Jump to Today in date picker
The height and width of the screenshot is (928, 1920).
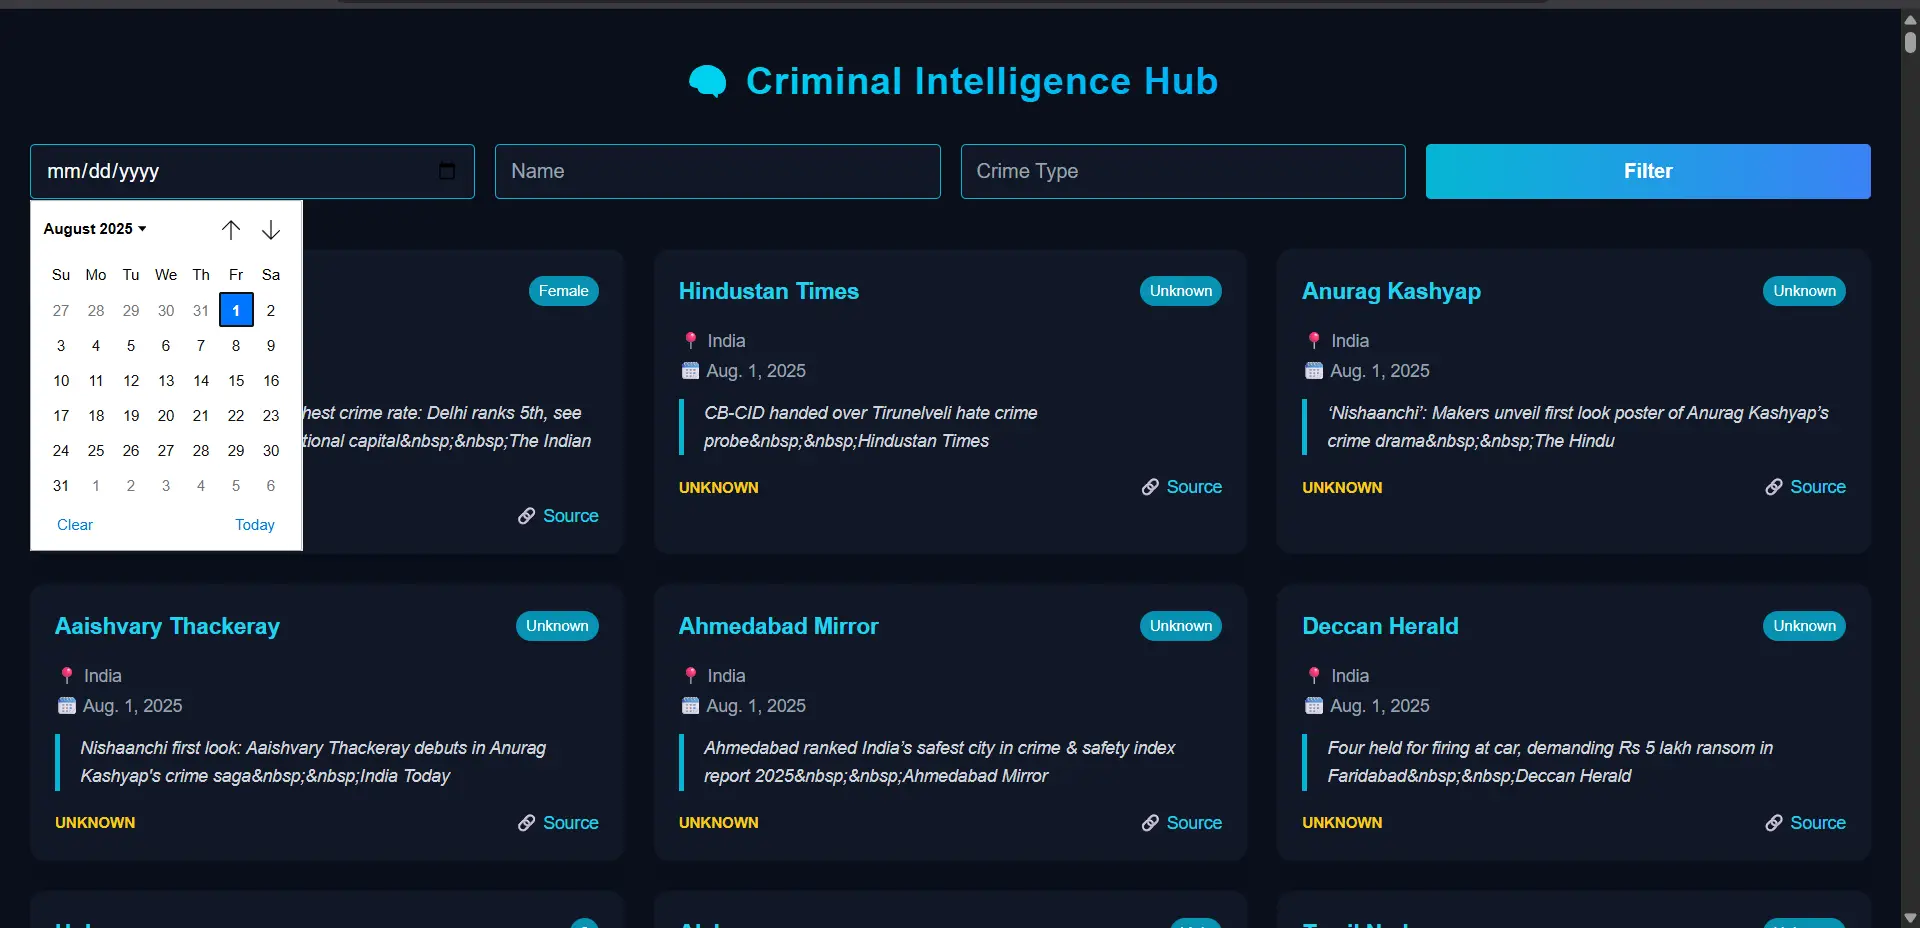tap(254, 525)
